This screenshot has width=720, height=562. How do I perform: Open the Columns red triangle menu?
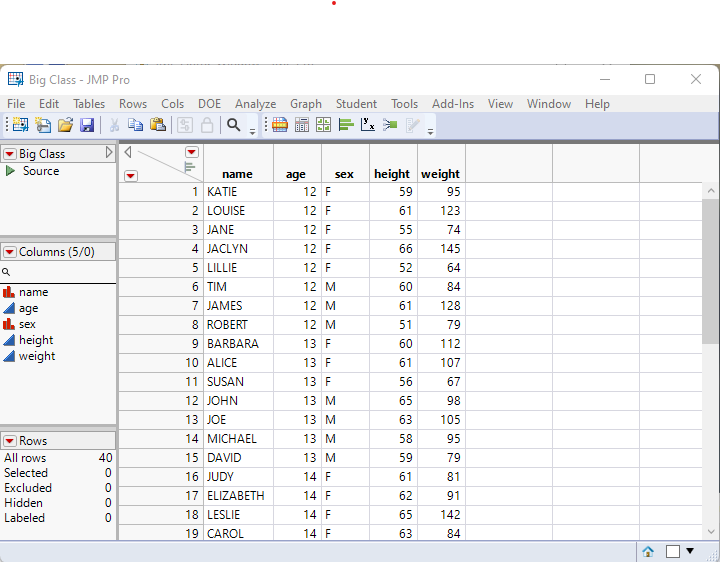(x=10, y=252)
